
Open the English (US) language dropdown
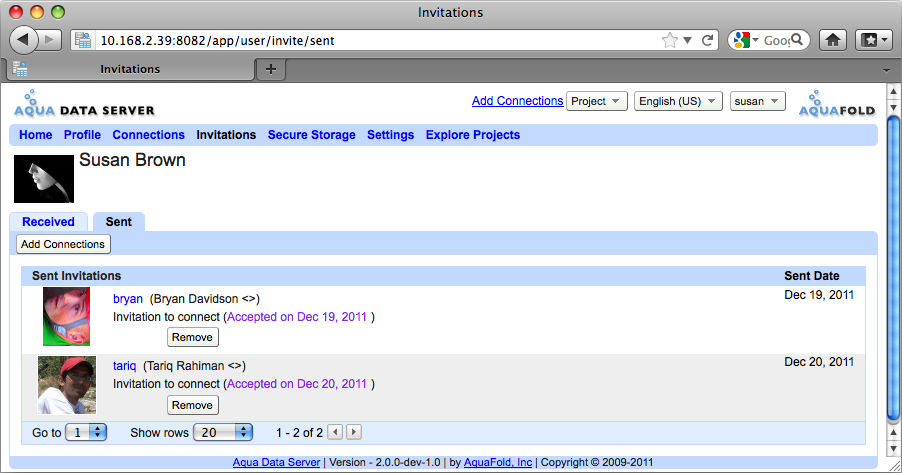coord(678,101)
